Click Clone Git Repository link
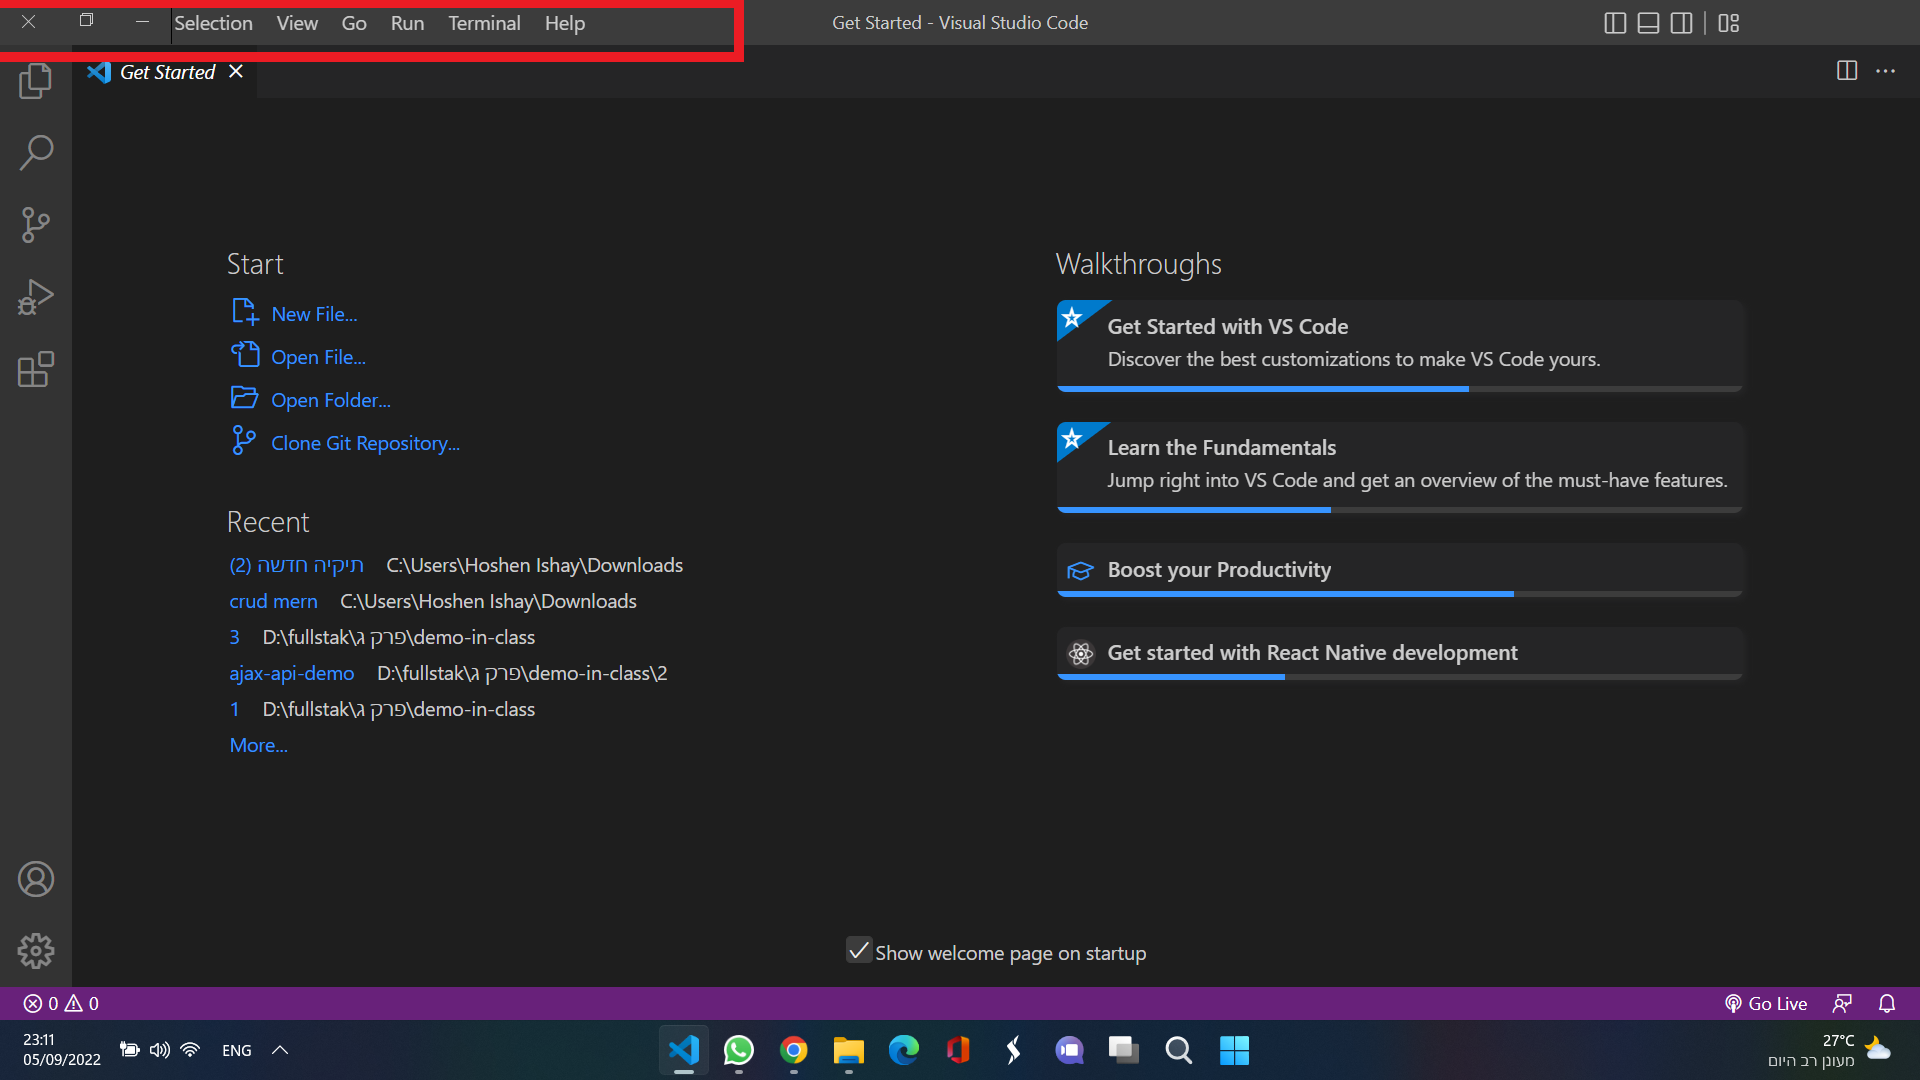1920x1080 pixels. [x=365, y=442]
